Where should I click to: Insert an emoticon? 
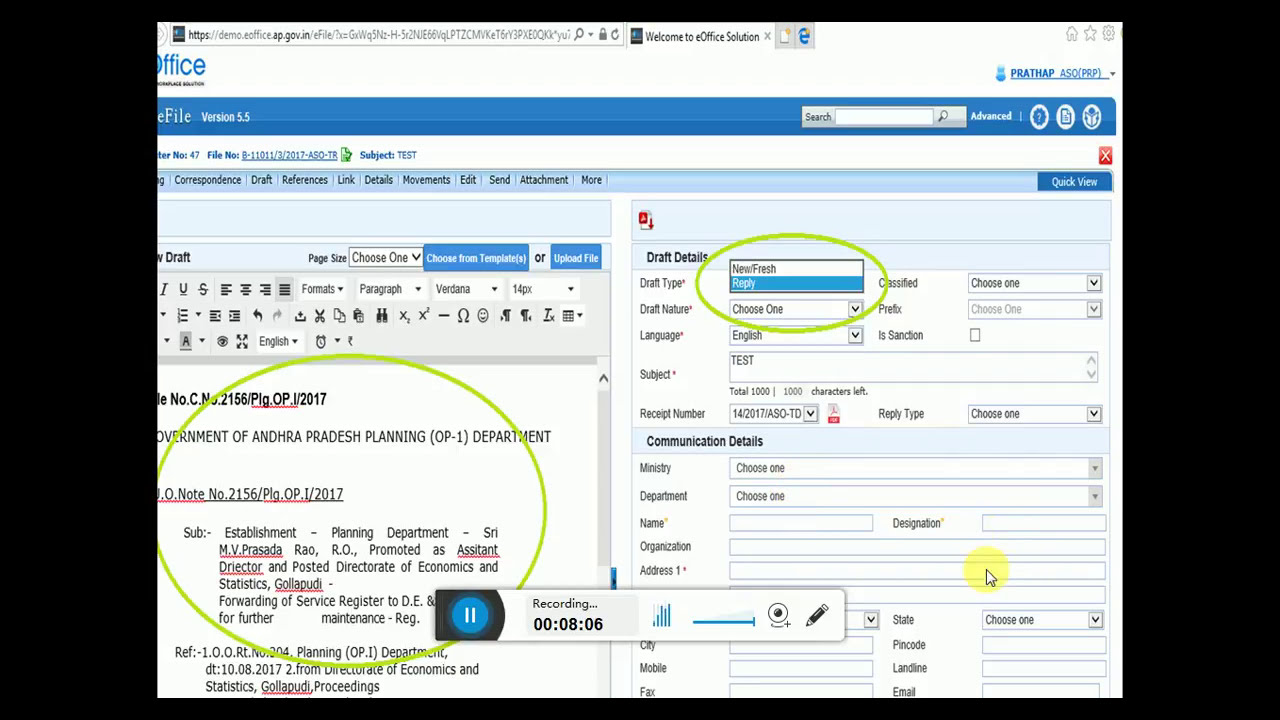point(483,315)
